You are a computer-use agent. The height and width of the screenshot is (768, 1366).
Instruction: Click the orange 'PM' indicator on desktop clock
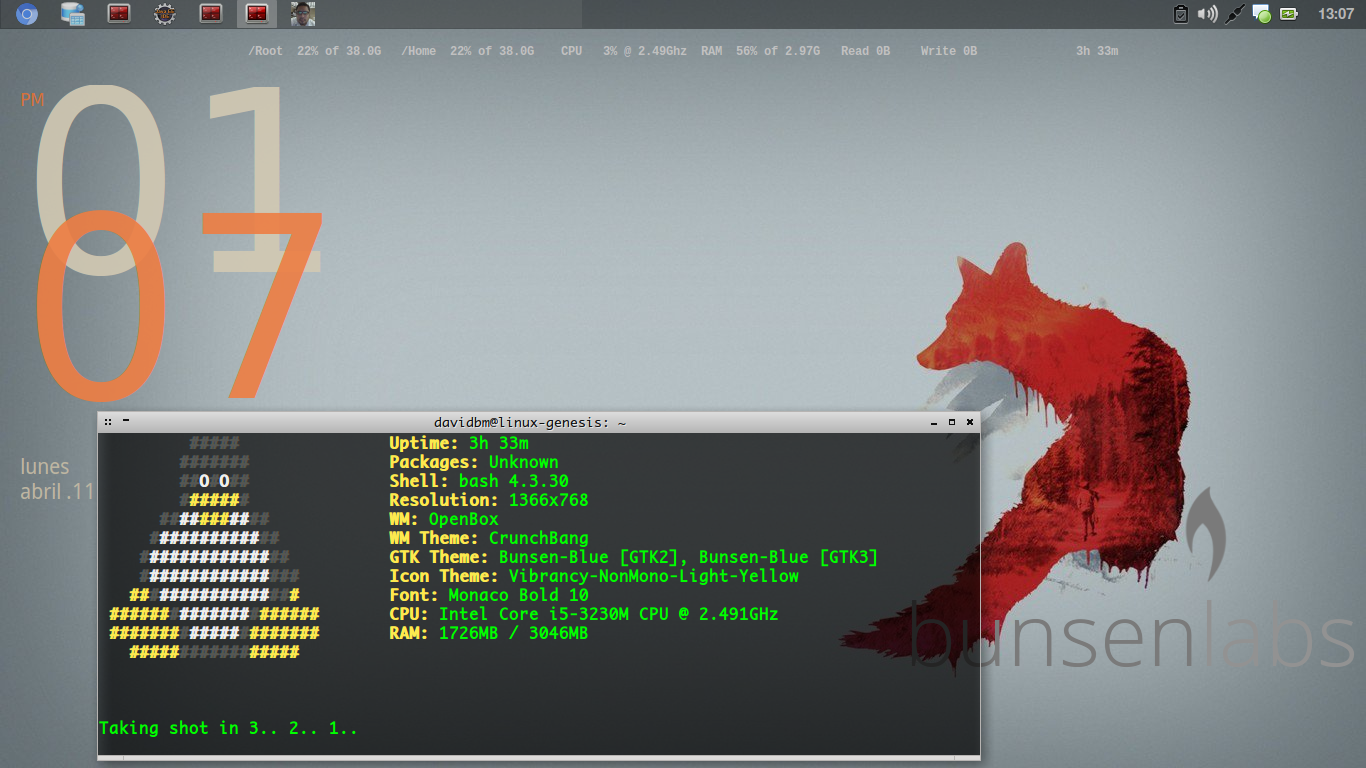(32, 100)
